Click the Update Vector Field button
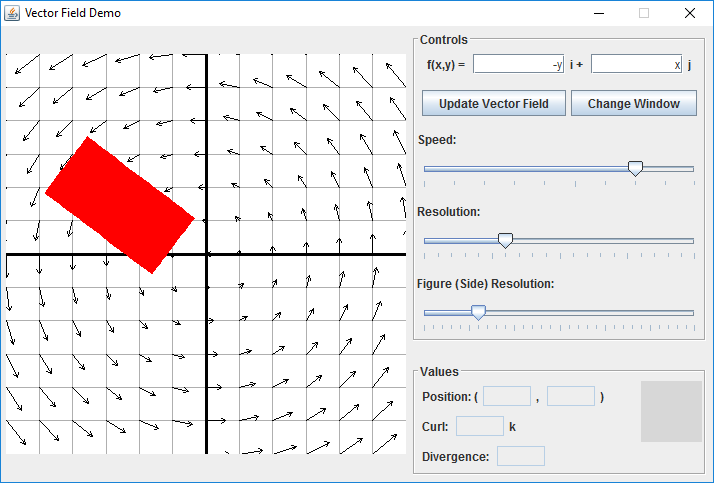The width and height of the screenshot is (714, 483). 494,103
